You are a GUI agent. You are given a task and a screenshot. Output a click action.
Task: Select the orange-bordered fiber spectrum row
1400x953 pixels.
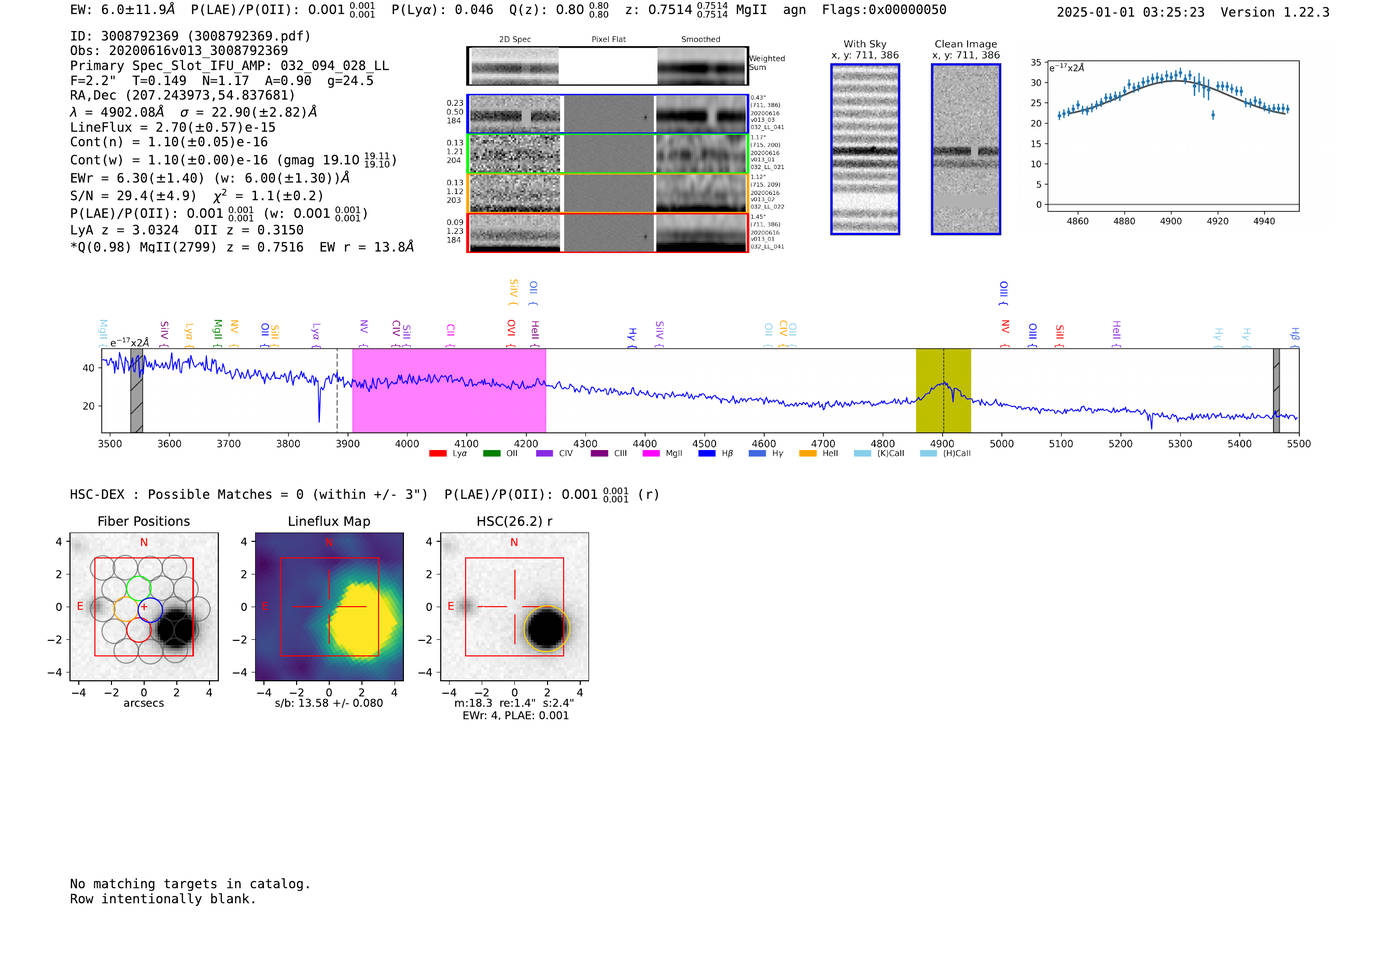tap(608, 193)
